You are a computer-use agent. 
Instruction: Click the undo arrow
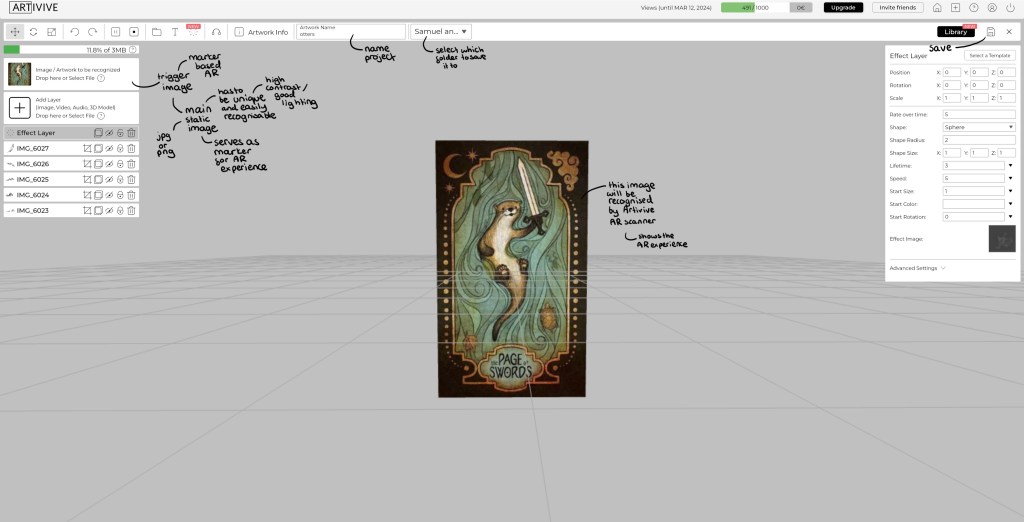point(74,32)
